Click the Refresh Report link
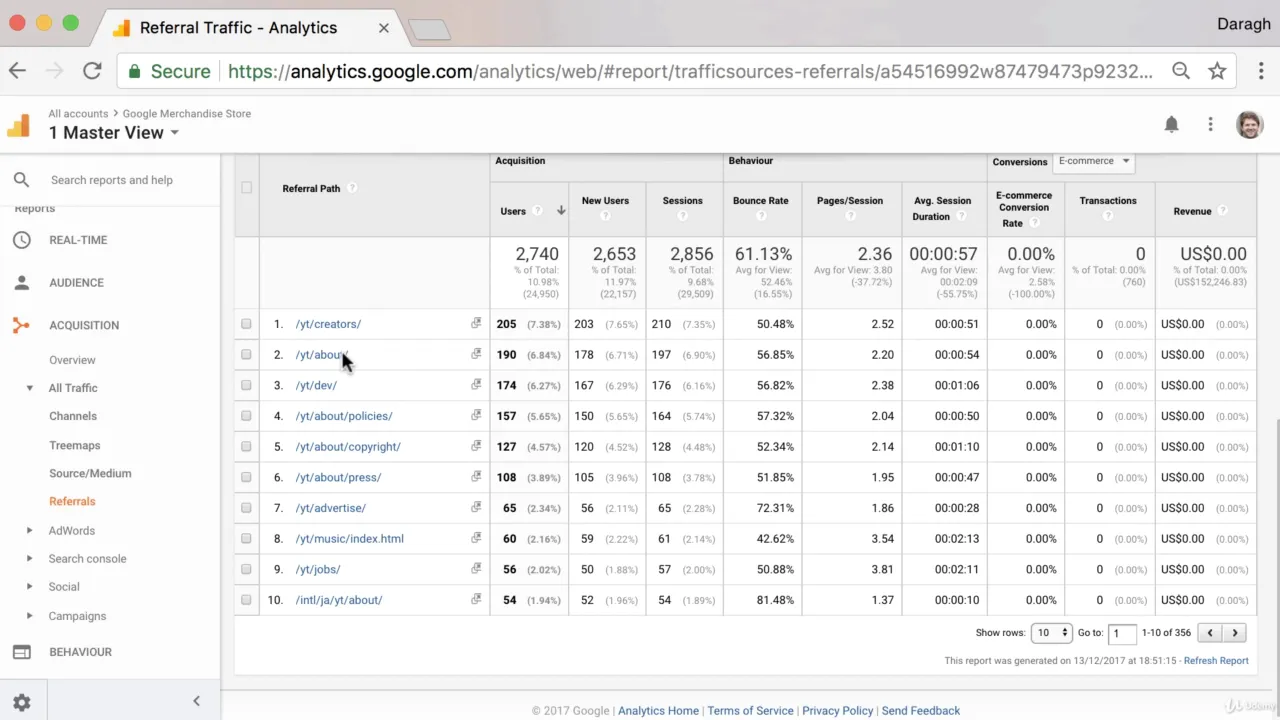The image size is (1280, 720). [1216, 661]
